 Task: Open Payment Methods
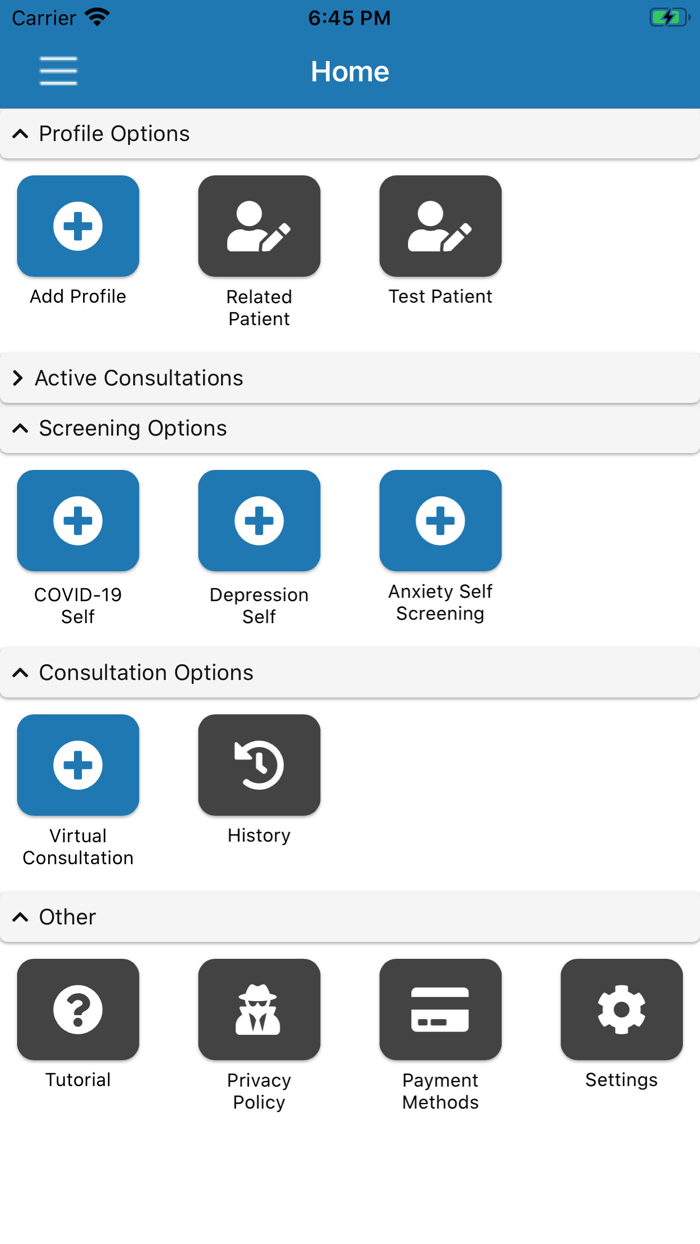440,1009
